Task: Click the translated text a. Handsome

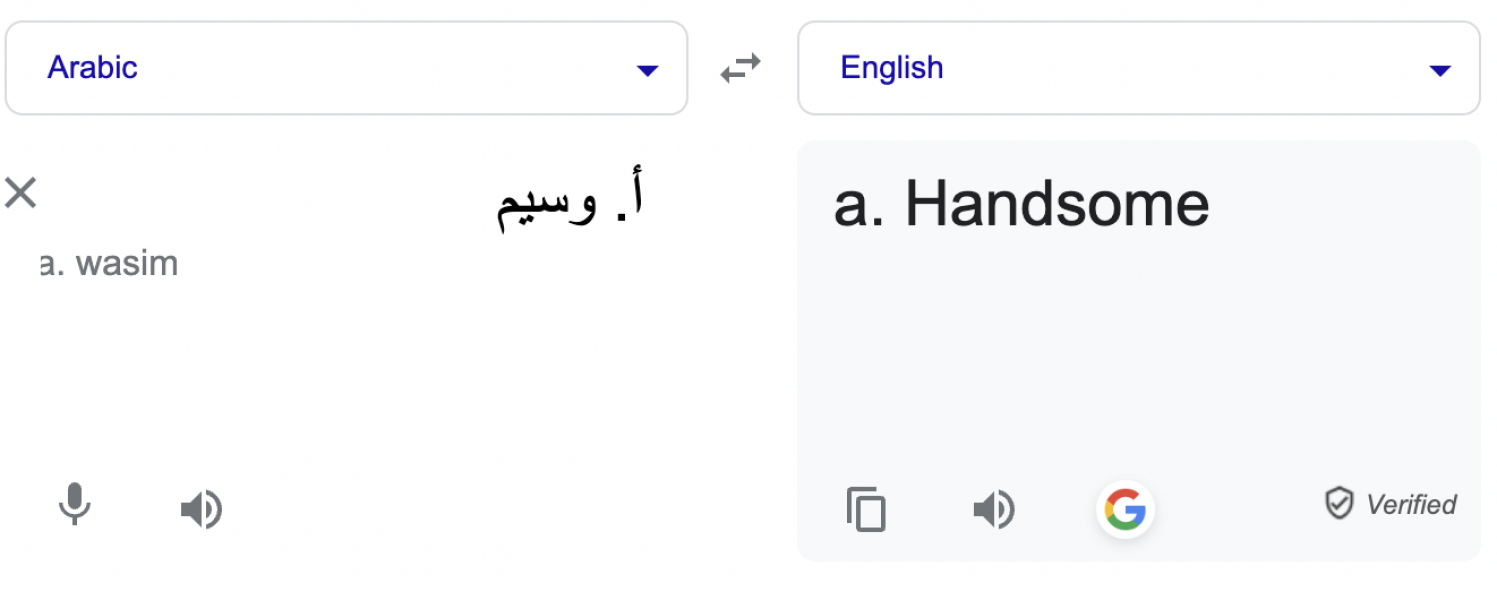Action: [x=1019, y=204]
